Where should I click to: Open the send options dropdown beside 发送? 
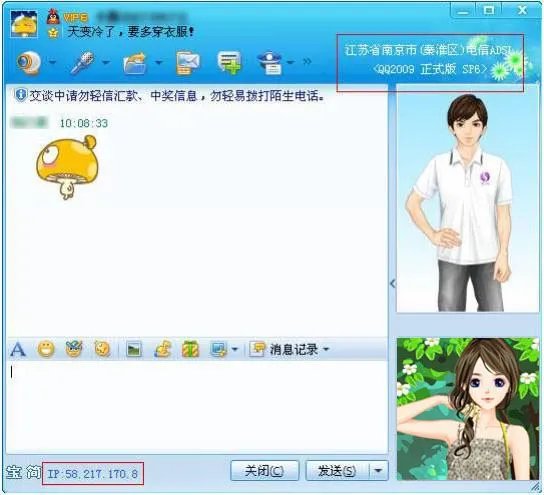(x=379, y=471)
